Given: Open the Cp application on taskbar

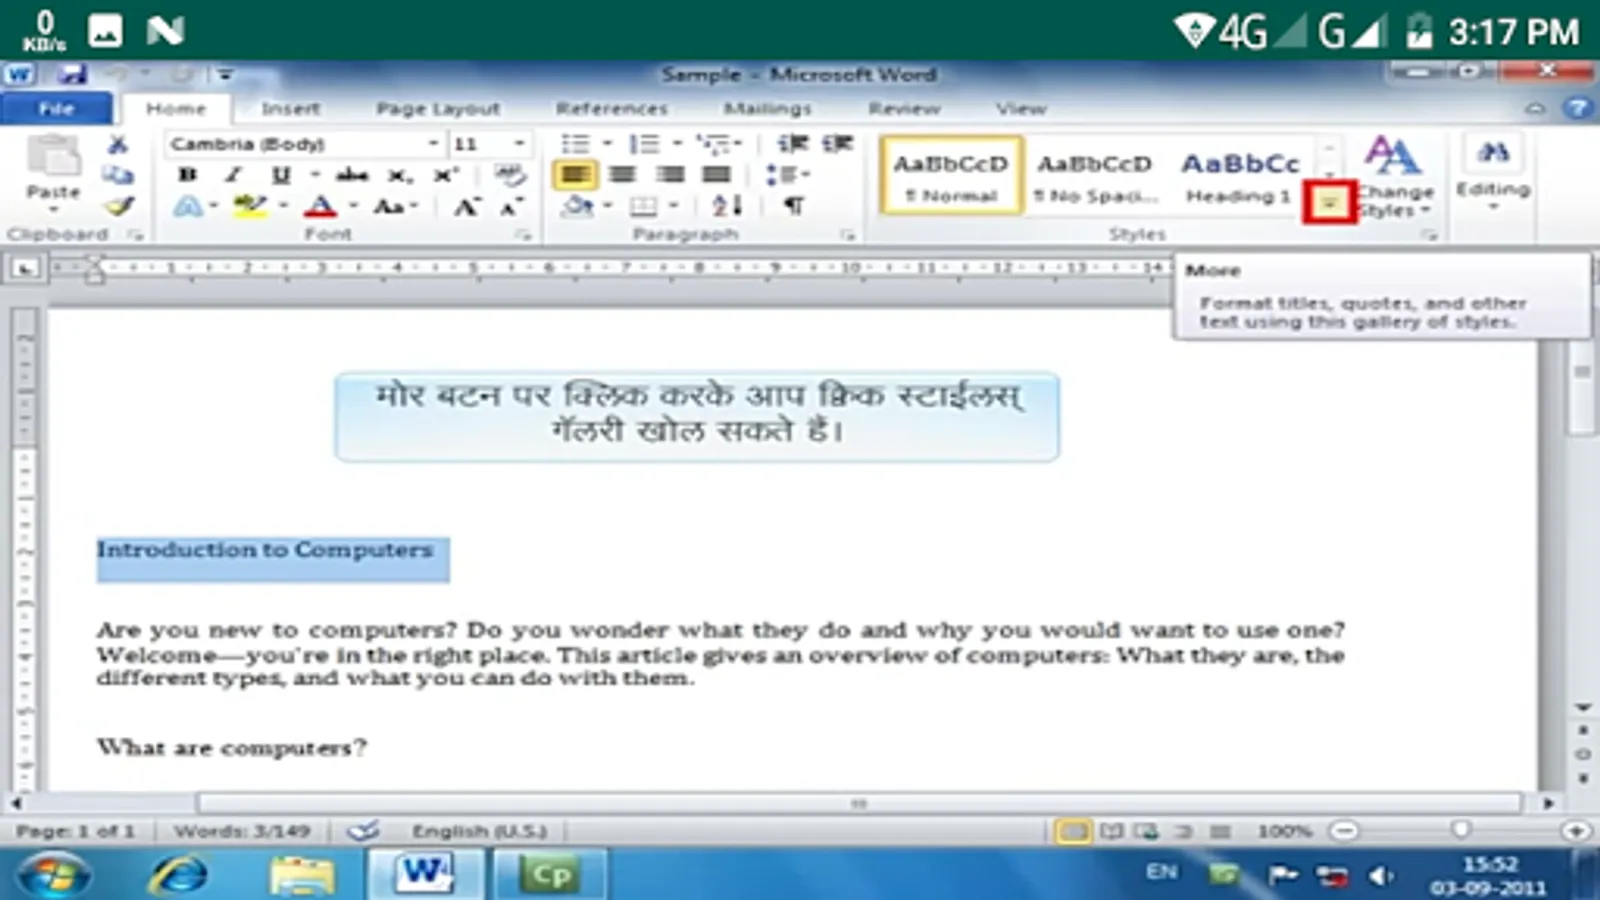Looking at the screenshot, I should (550, 875).
